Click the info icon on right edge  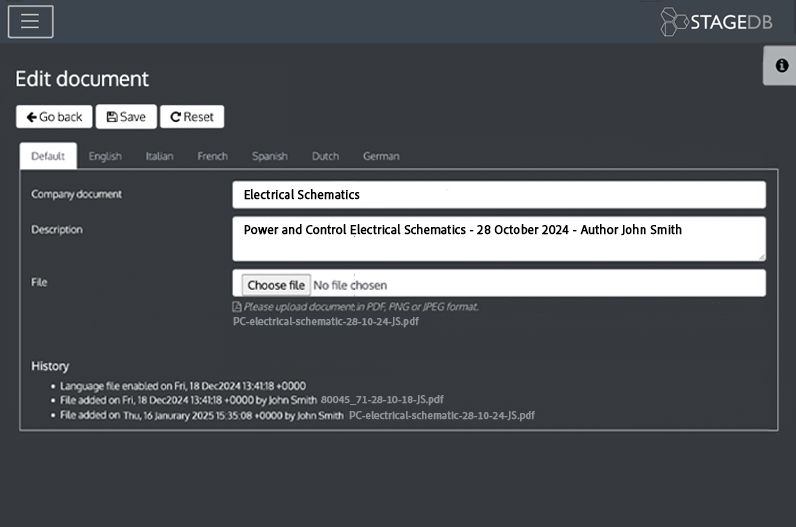point(781,65)
